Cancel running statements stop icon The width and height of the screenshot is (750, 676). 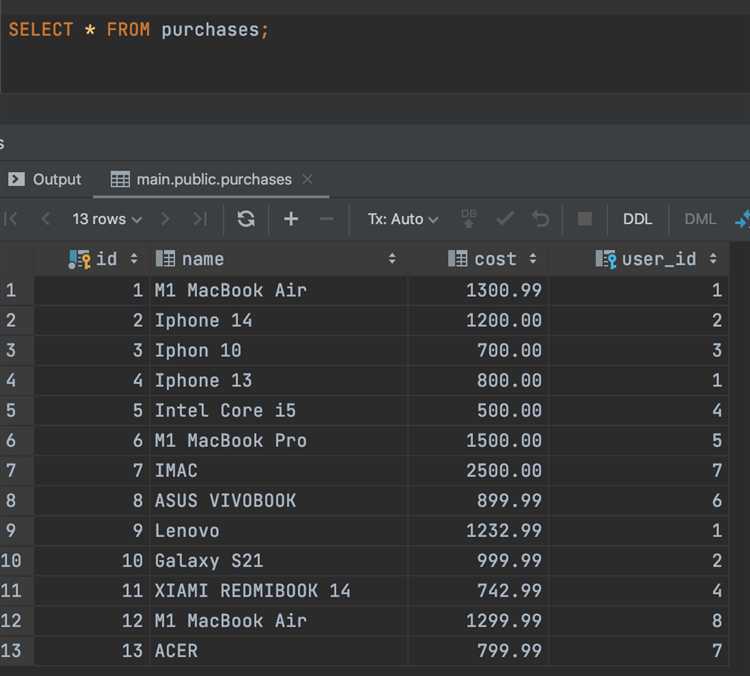(585, 219)
